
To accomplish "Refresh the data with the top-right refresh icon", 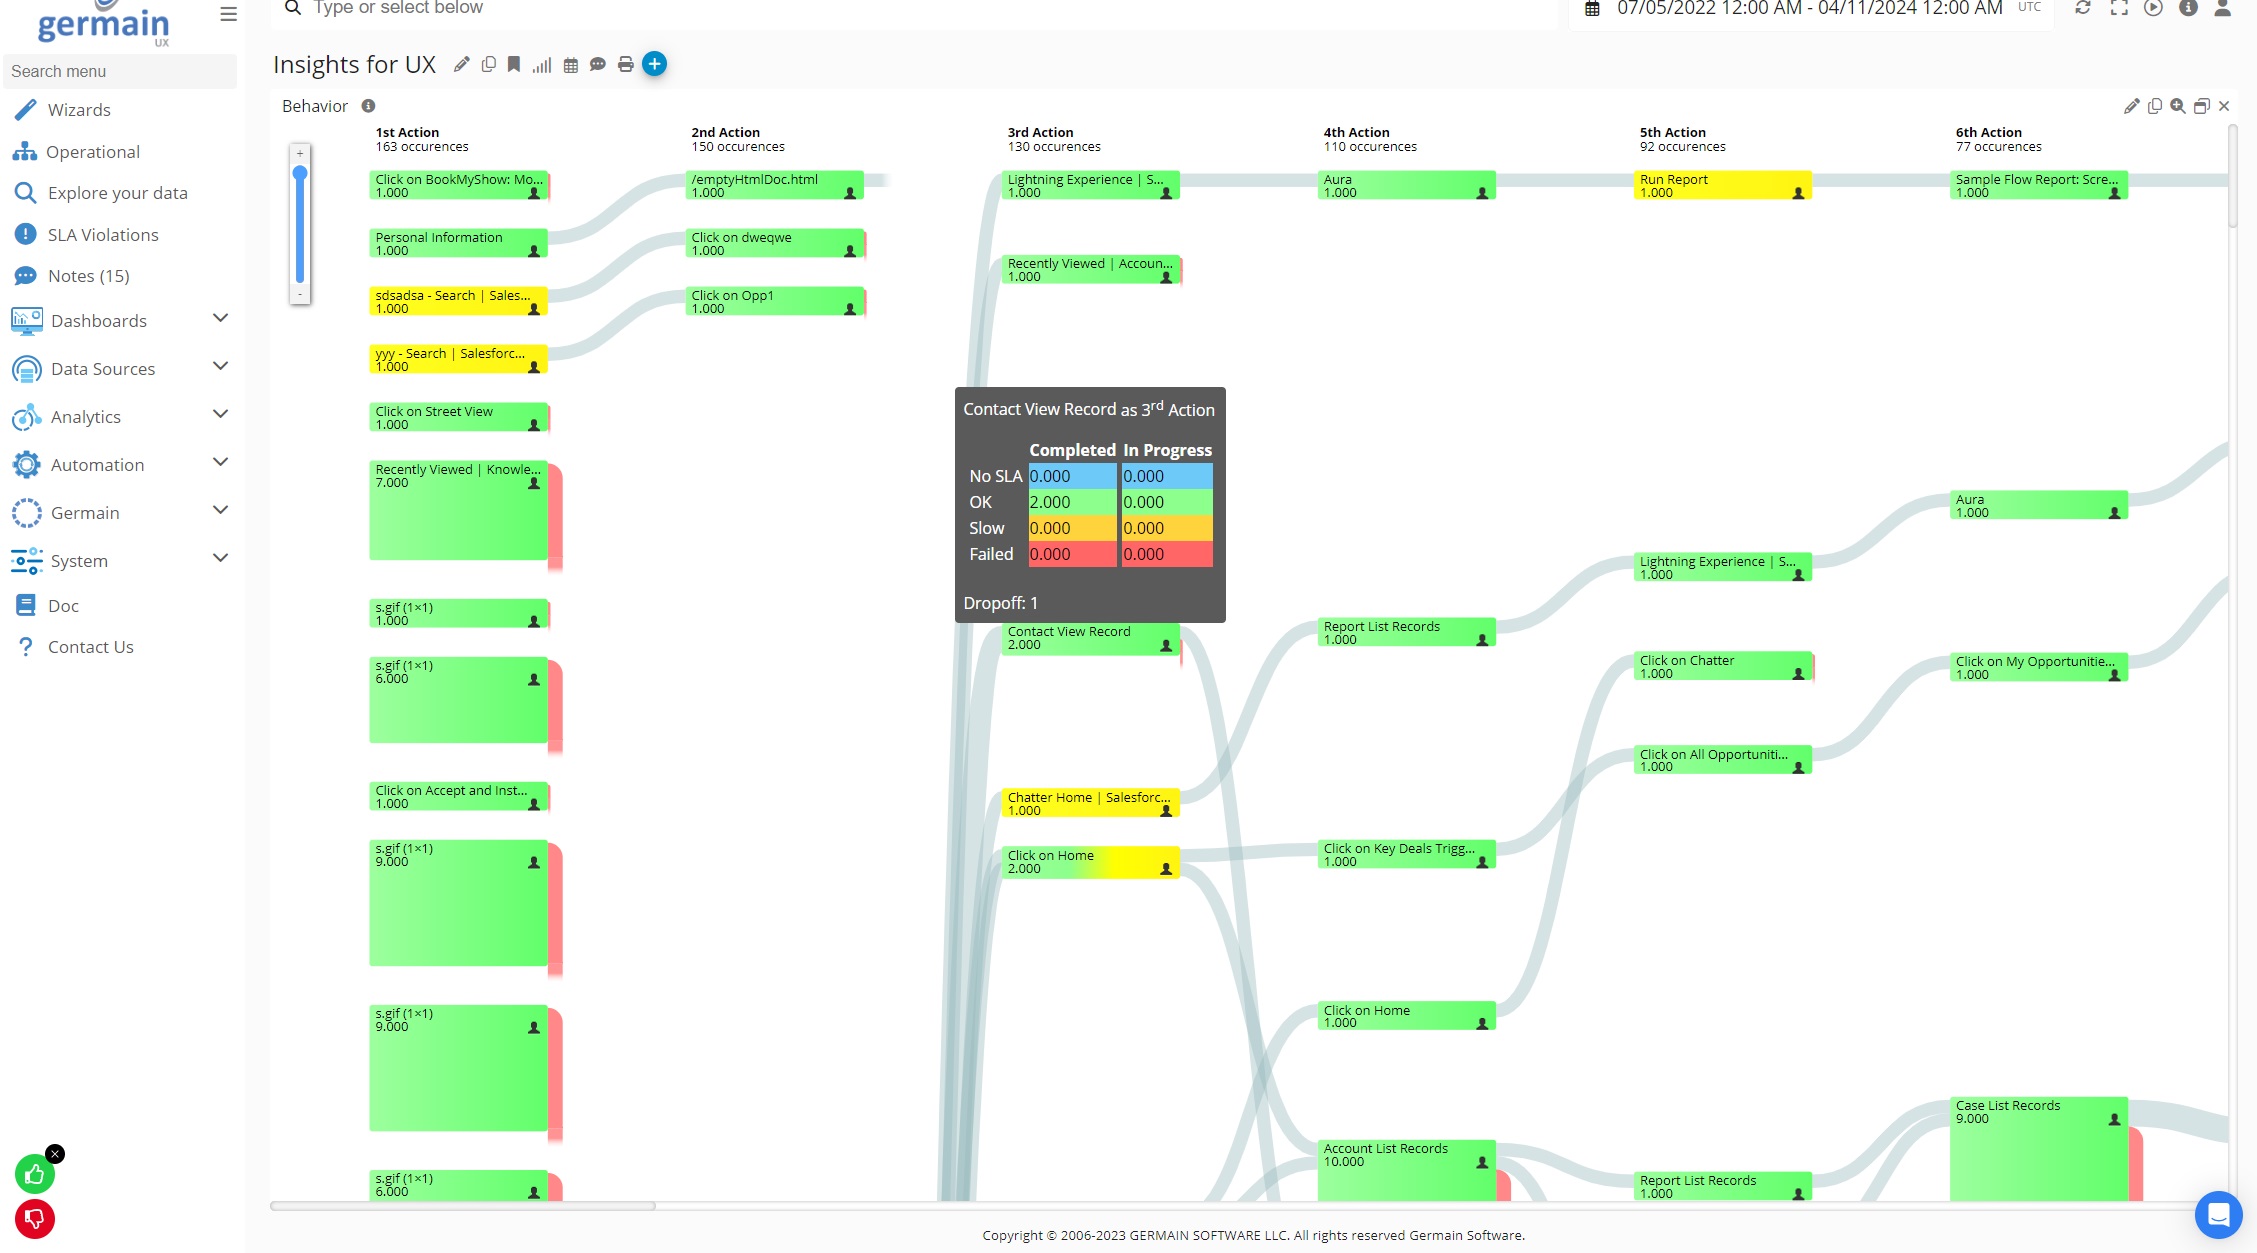I will tap(2083, 8).
